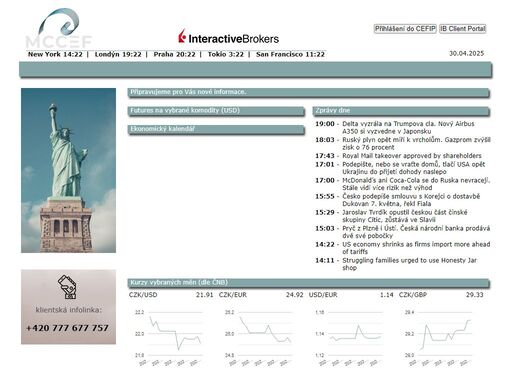Click the Londýn 19:22 clock
This screenshot has width=512, height=384.
[x=118, y=54]
